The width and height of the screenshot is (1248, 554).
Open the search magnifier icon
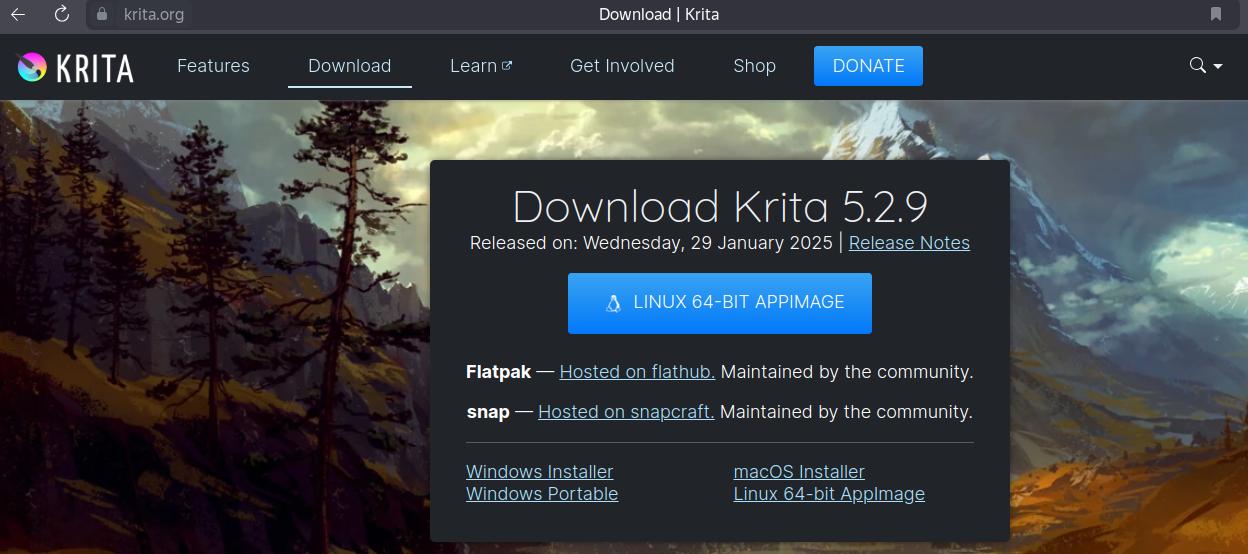click(1197, 66)
